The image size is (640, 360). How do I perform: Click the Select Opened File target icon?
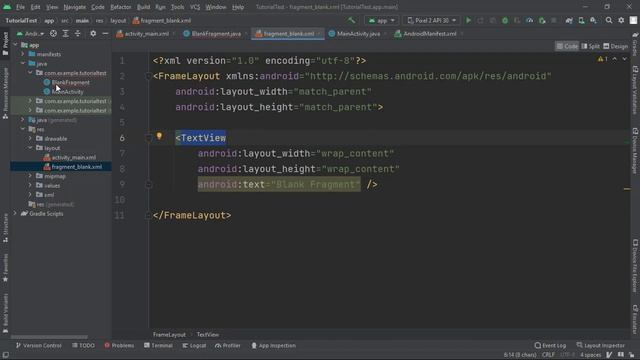click(x=53, y=33)
